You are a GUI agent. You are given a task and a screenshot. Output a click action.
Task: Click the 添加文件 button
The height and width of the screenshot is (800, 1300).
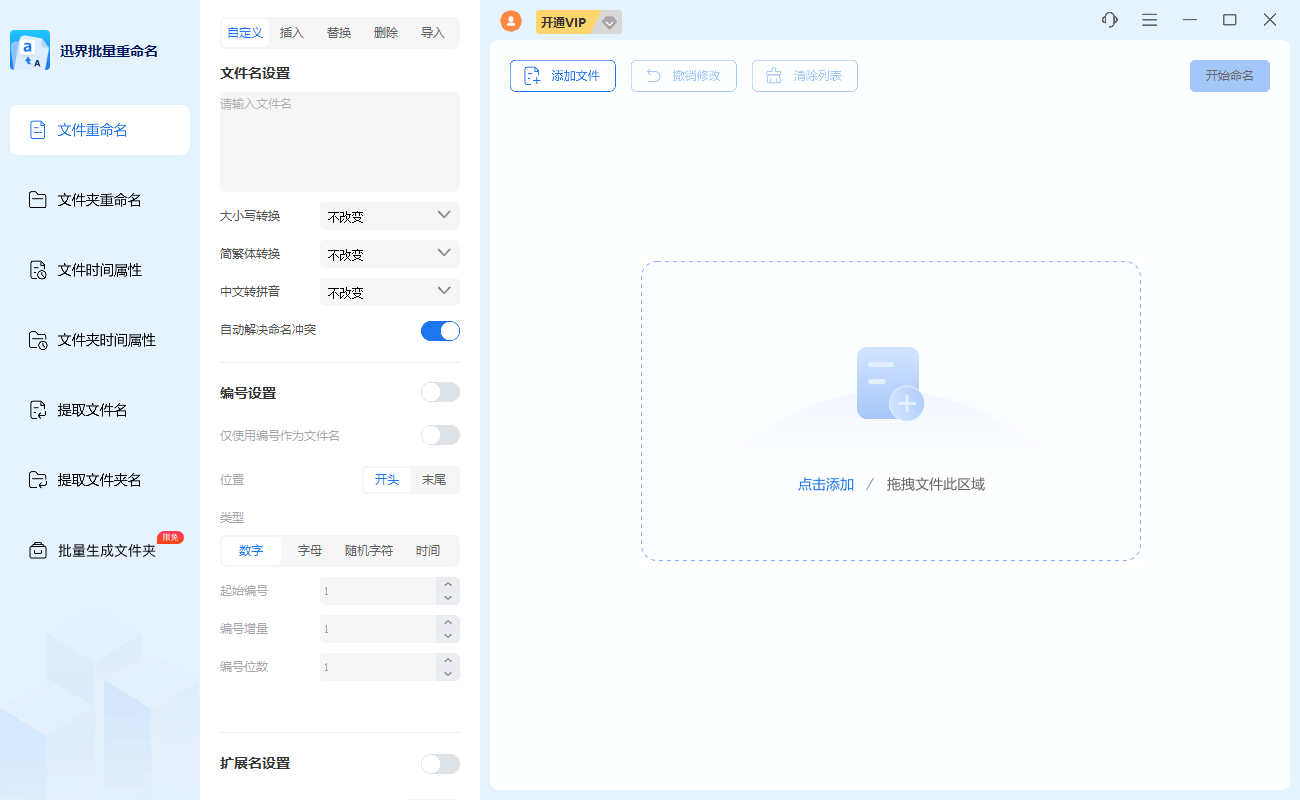click(x=562, y=75)
